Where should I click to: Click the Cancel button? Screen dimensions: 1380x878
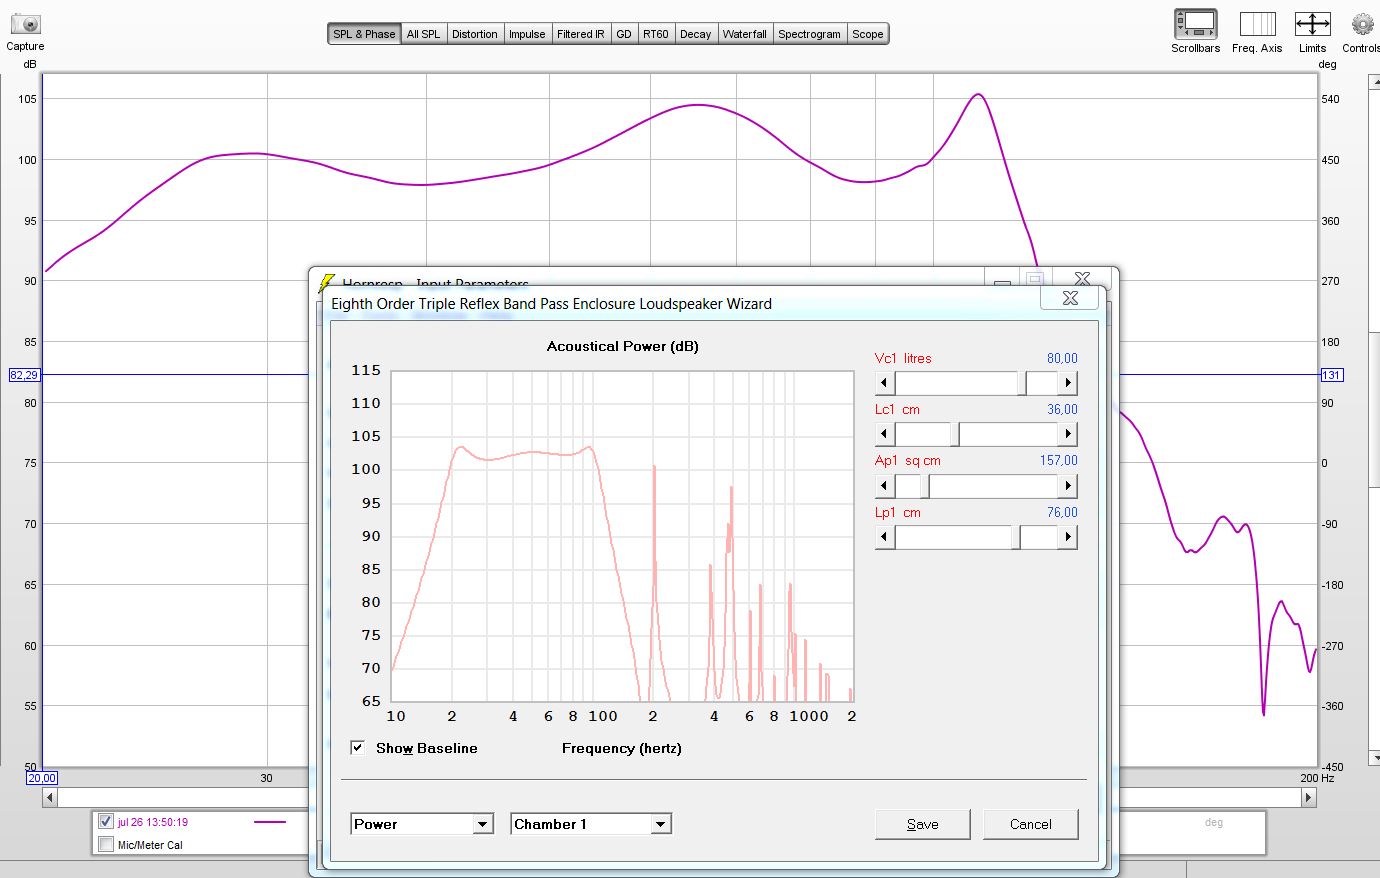tap(1030, 824)
